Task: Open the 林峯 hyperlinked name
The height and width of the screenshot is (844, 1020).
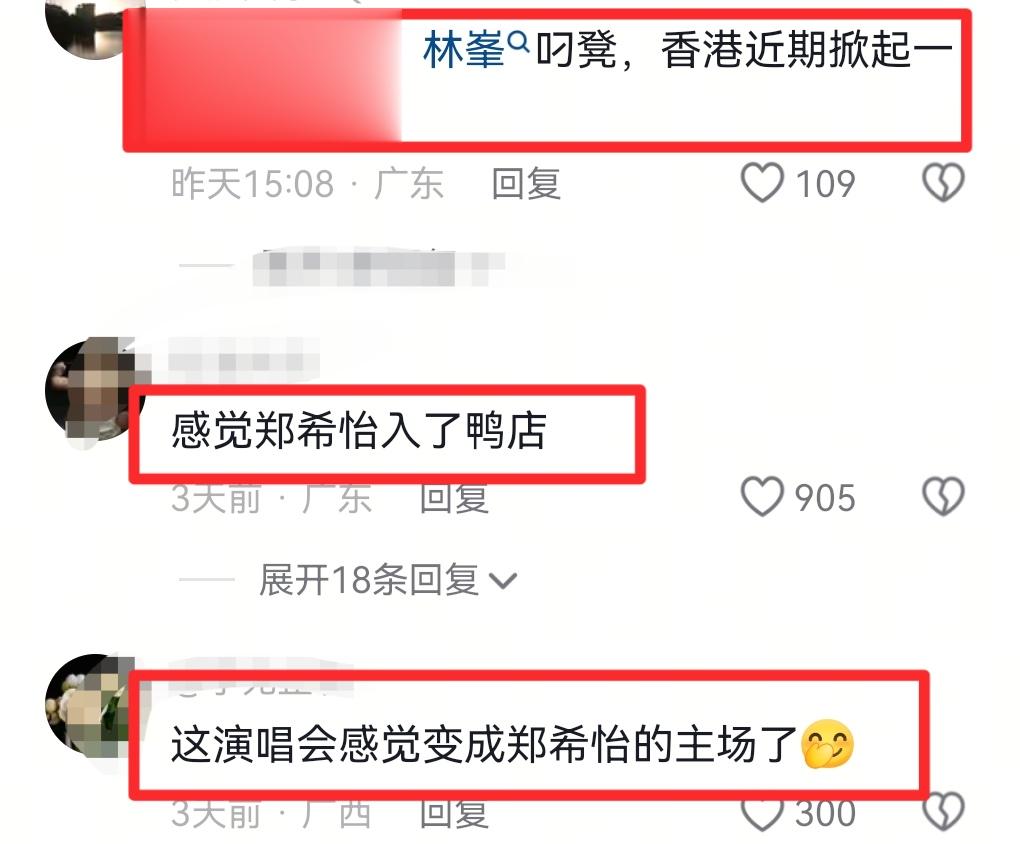Action: 463,50
